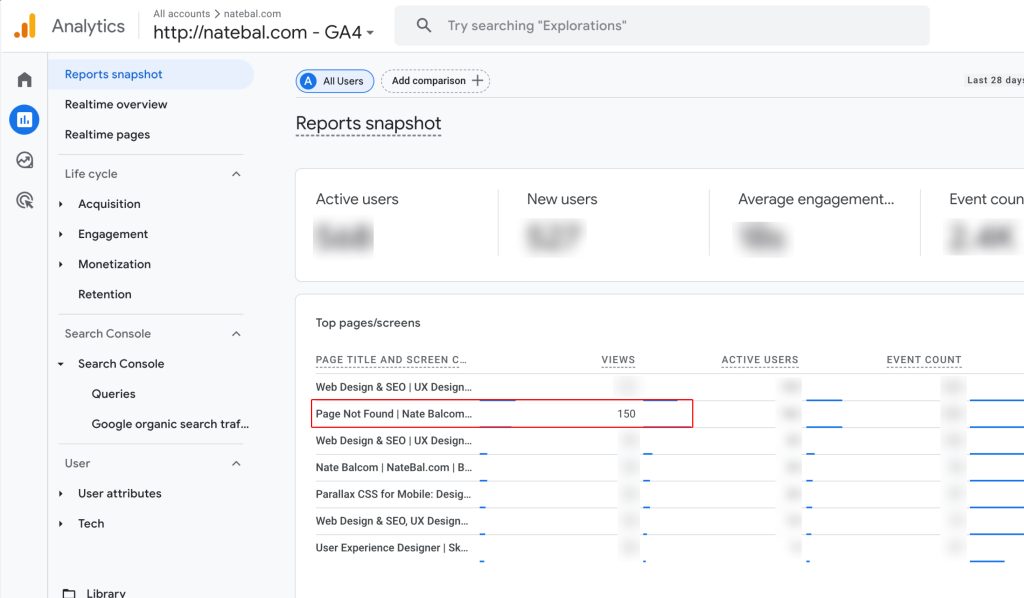Open the GA4 property selector dropdown

coord(369,33)
